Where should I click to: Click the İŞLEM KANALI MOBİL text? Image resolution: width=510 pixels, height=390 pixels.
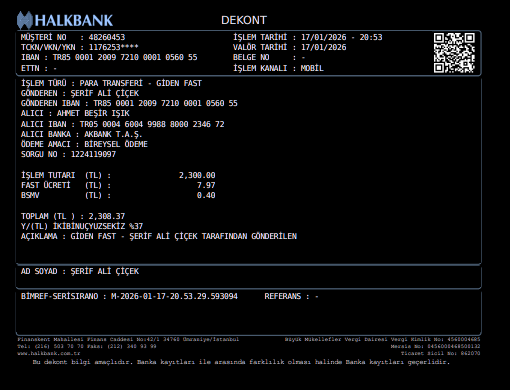tap(312, 68)
